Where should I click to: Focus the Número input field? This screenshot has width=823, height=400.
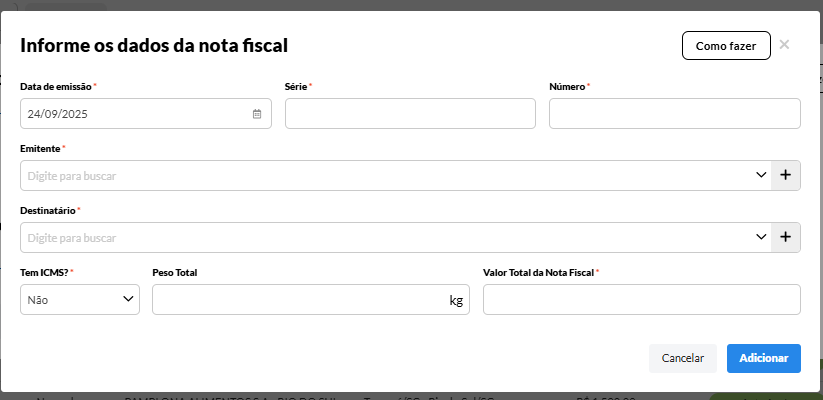click(x=675, y=114)
